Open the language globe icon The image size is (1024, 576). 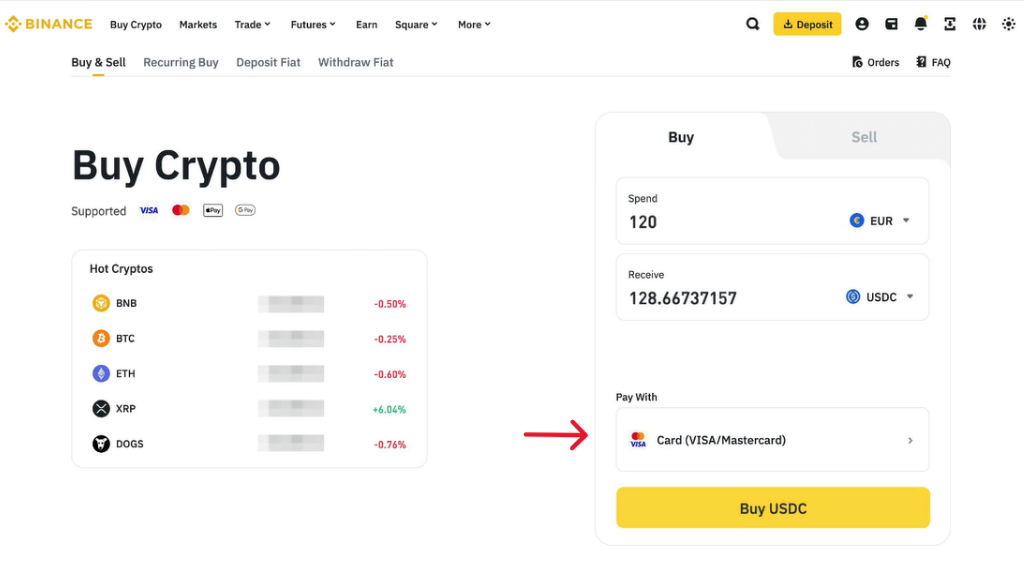tap(980, 24)
